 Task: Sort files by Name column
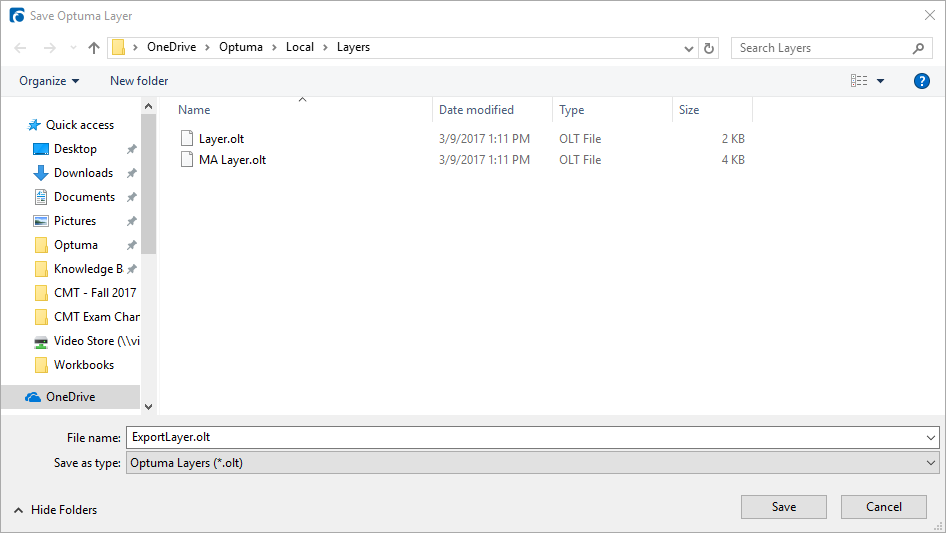point(194,110)
